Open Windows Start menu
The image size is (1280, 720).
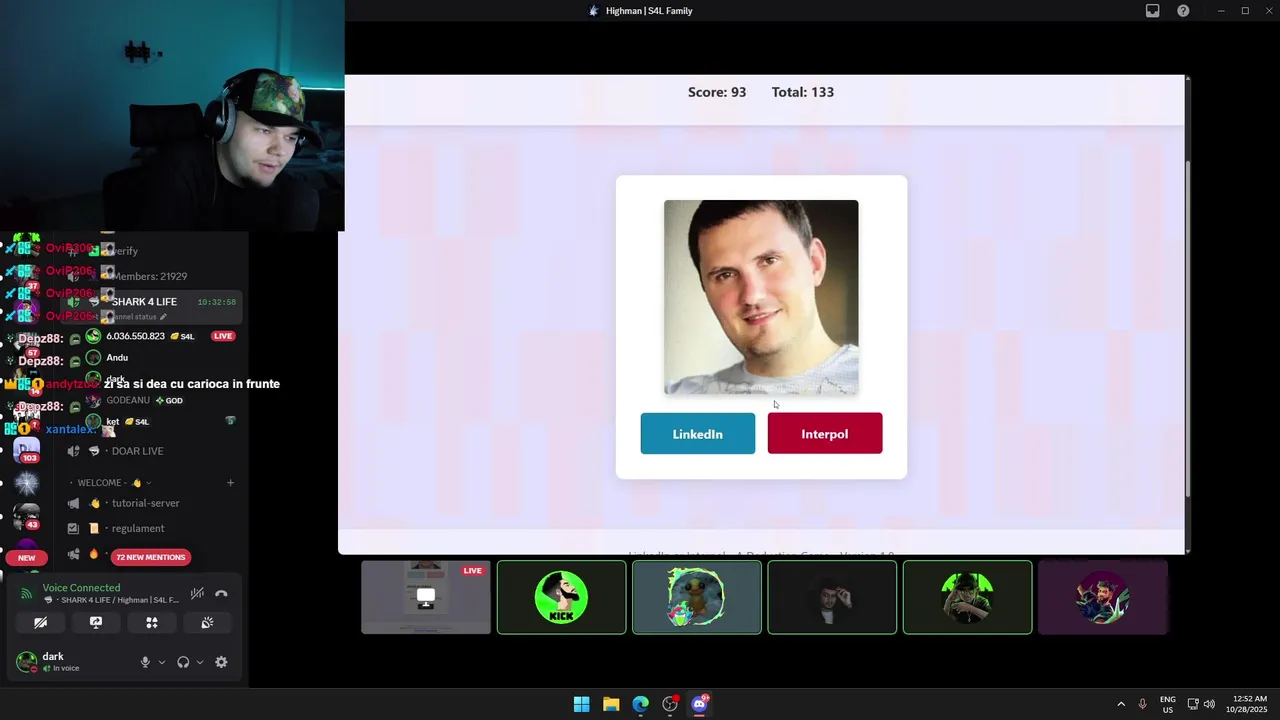(x=581, y=704)
